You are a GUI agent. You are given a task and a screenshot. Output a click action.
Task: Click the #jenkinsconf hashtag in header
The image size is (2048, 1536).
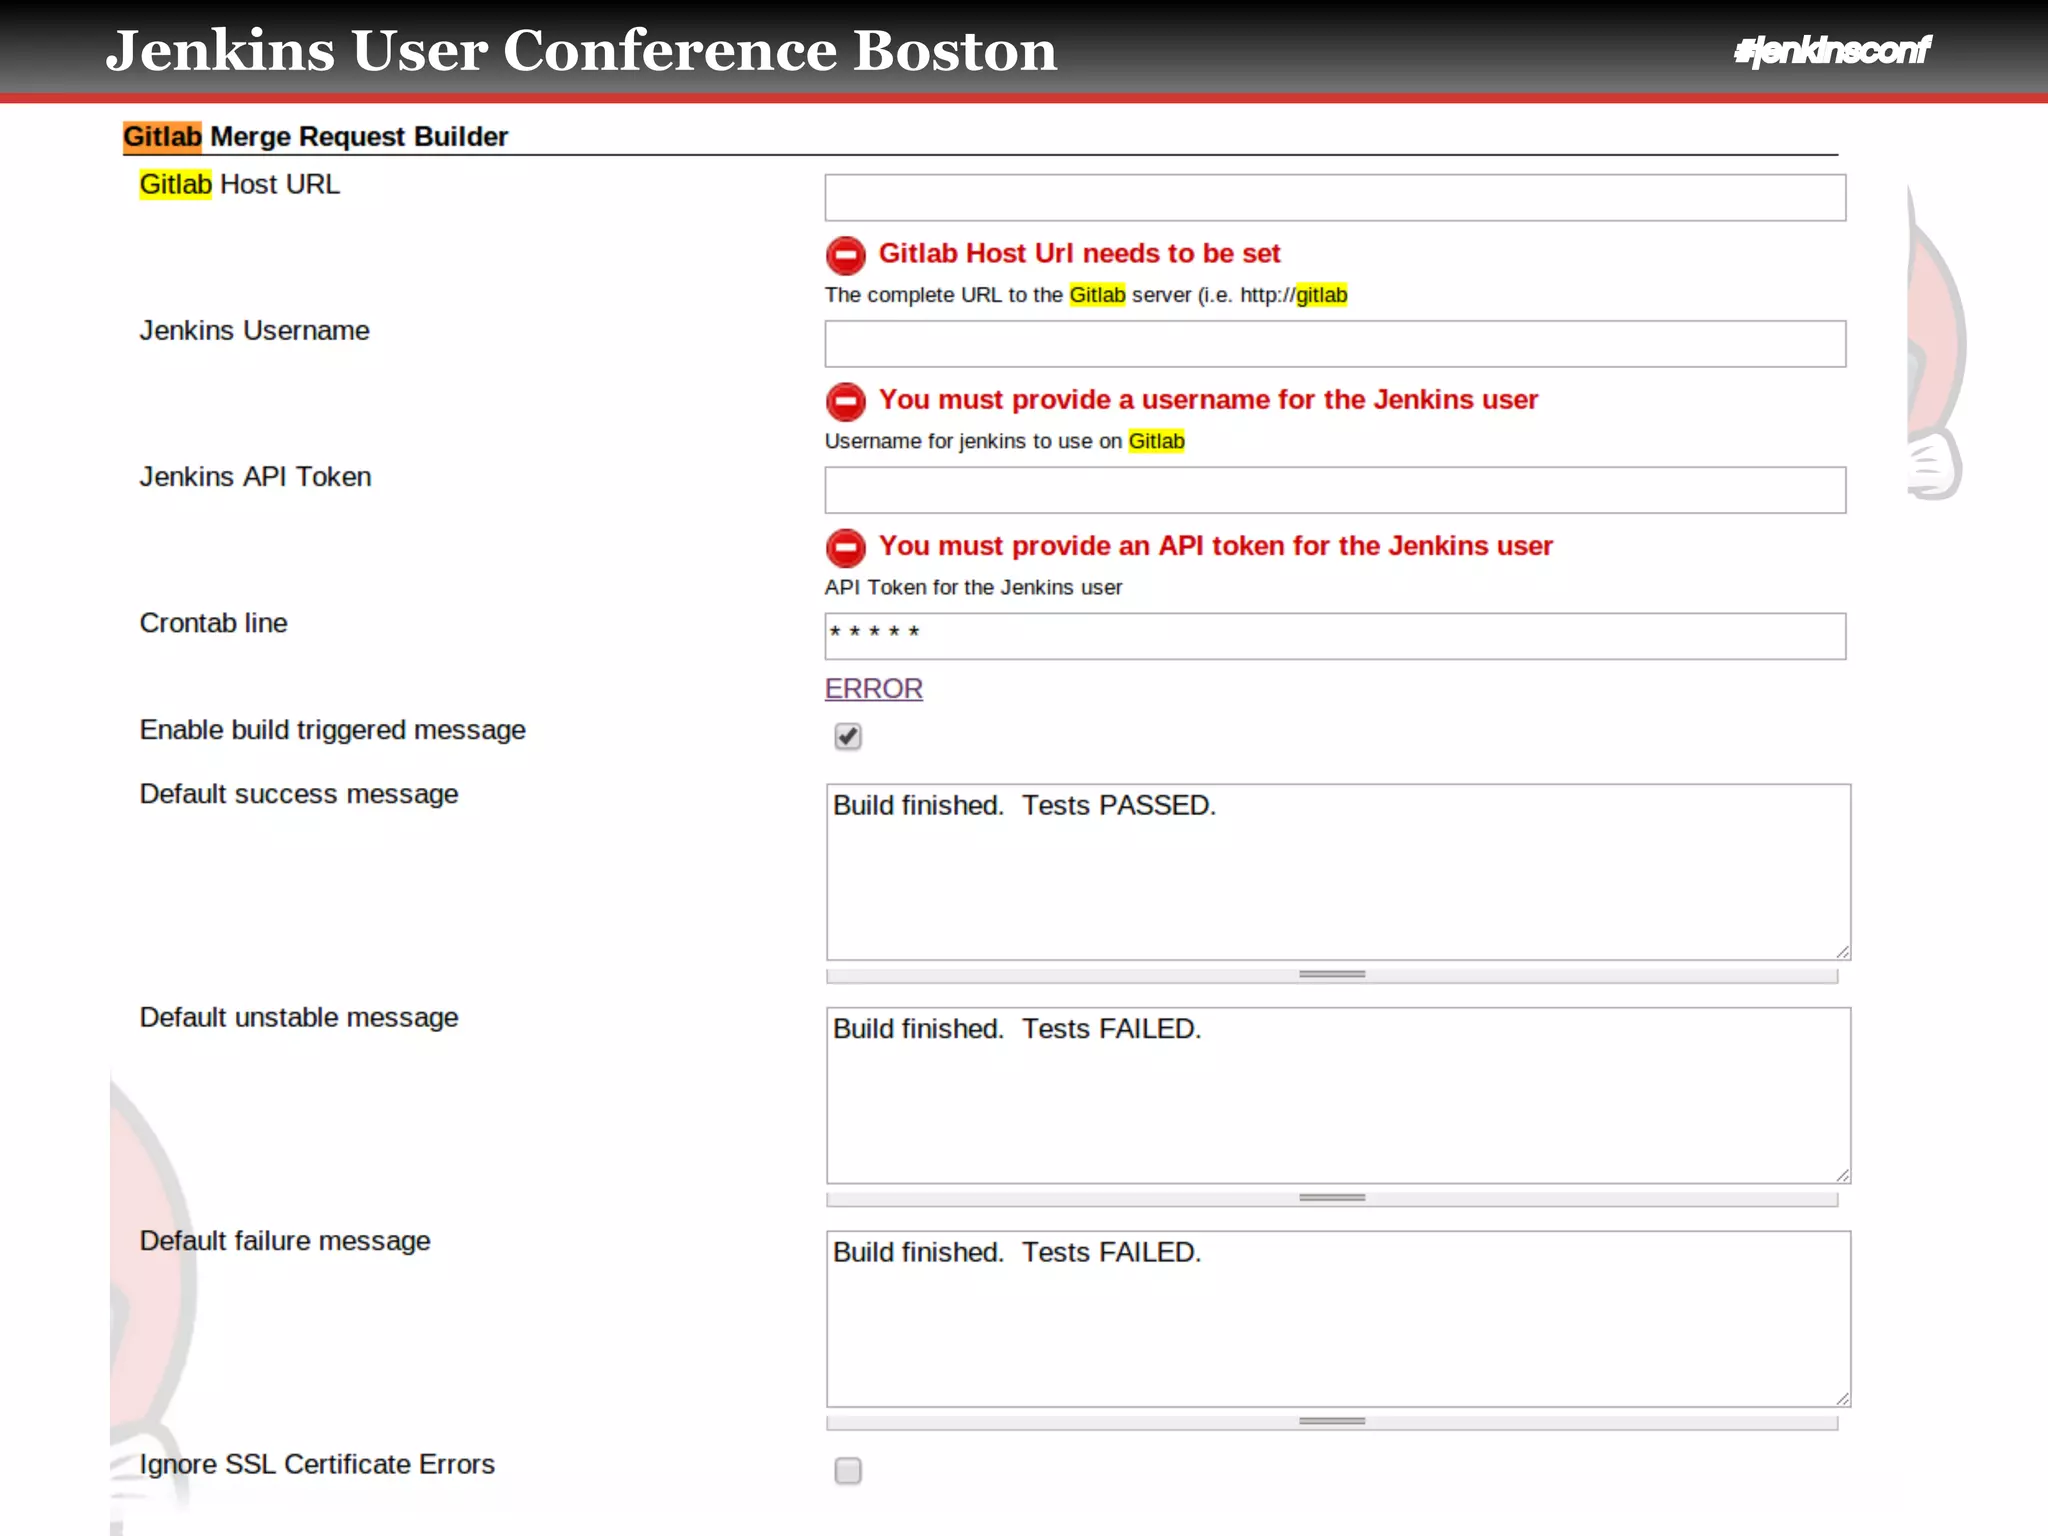coord(1832,50)
